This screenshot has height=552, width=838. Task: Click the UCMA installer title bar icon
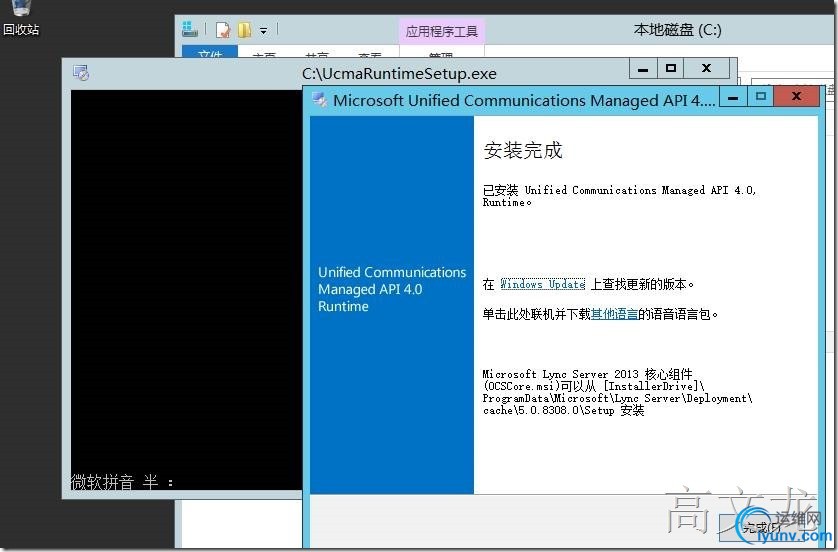320,99
